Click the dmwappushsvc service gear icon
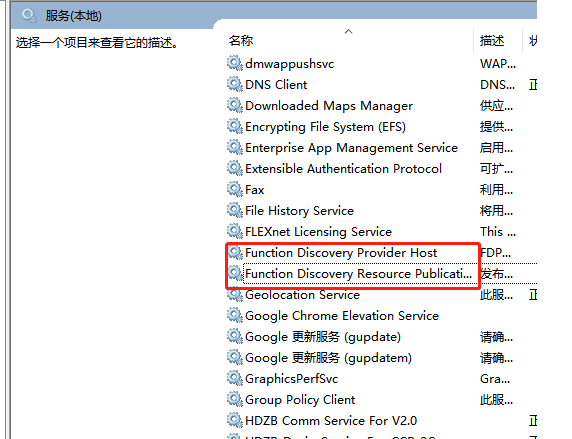572x439 pixels. (235, 63)
